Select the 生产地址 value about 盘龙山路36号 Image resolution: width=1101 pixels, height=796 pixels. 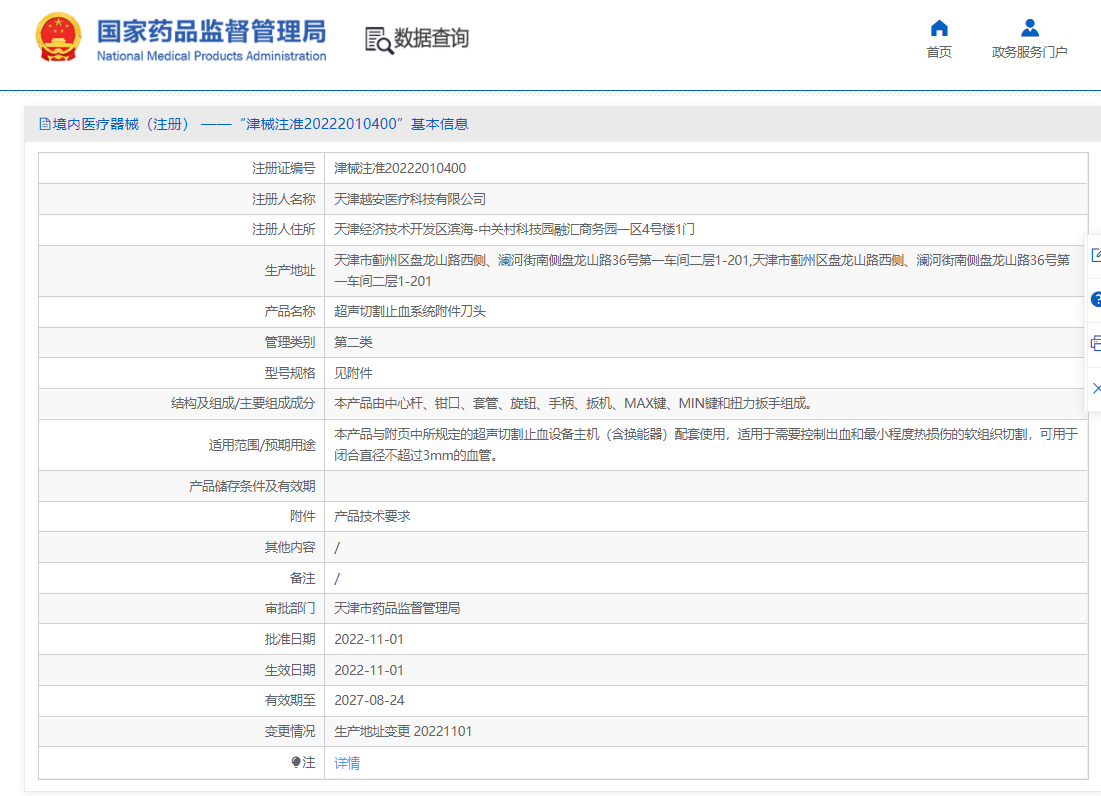tap(702, 271)
